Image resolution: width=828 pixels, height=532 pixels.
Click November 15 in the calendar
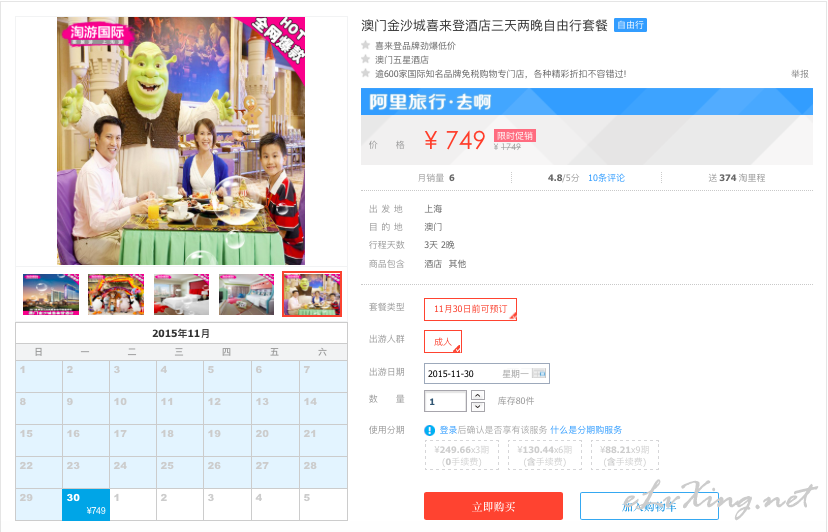click(39, 440)
